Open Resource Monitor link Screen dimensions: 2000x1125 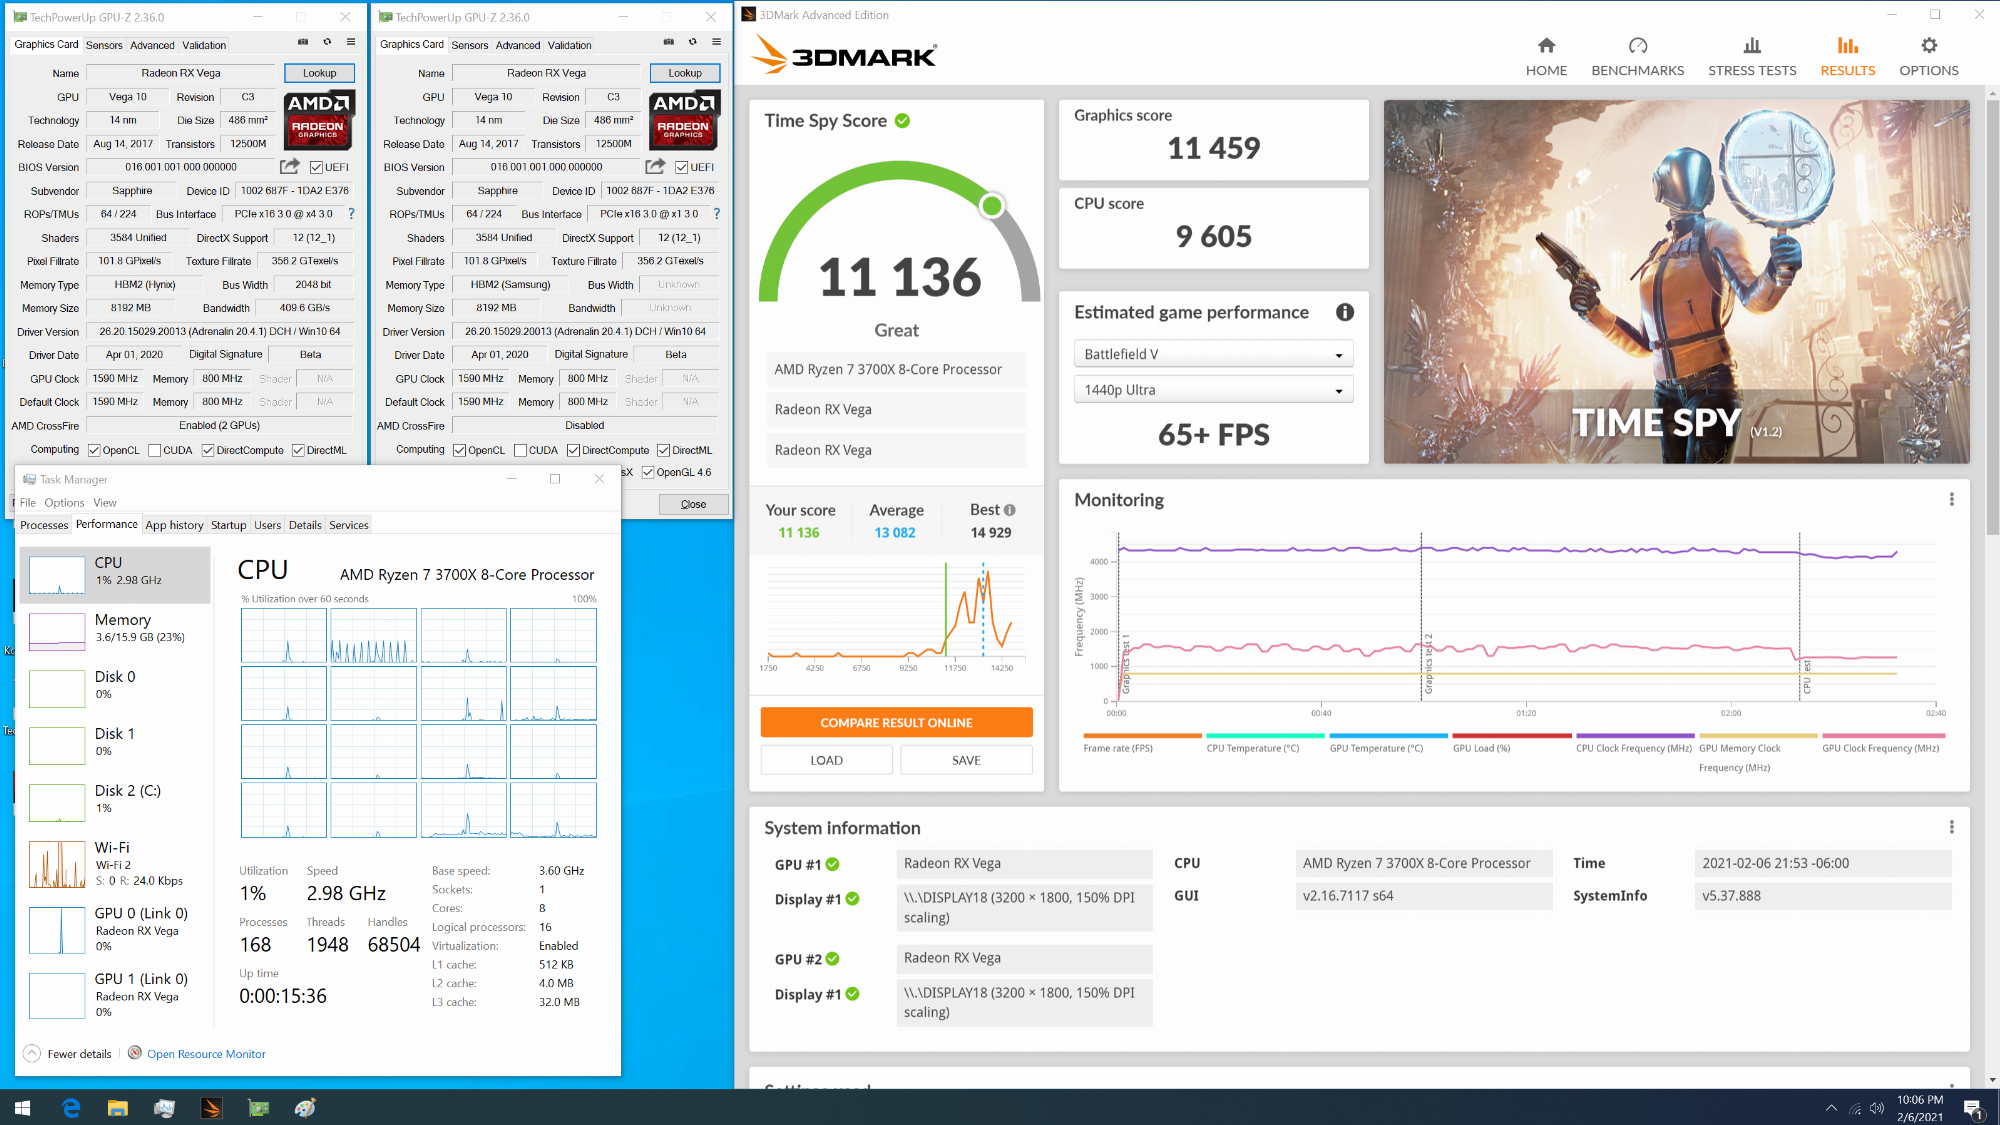point(206,1054)
